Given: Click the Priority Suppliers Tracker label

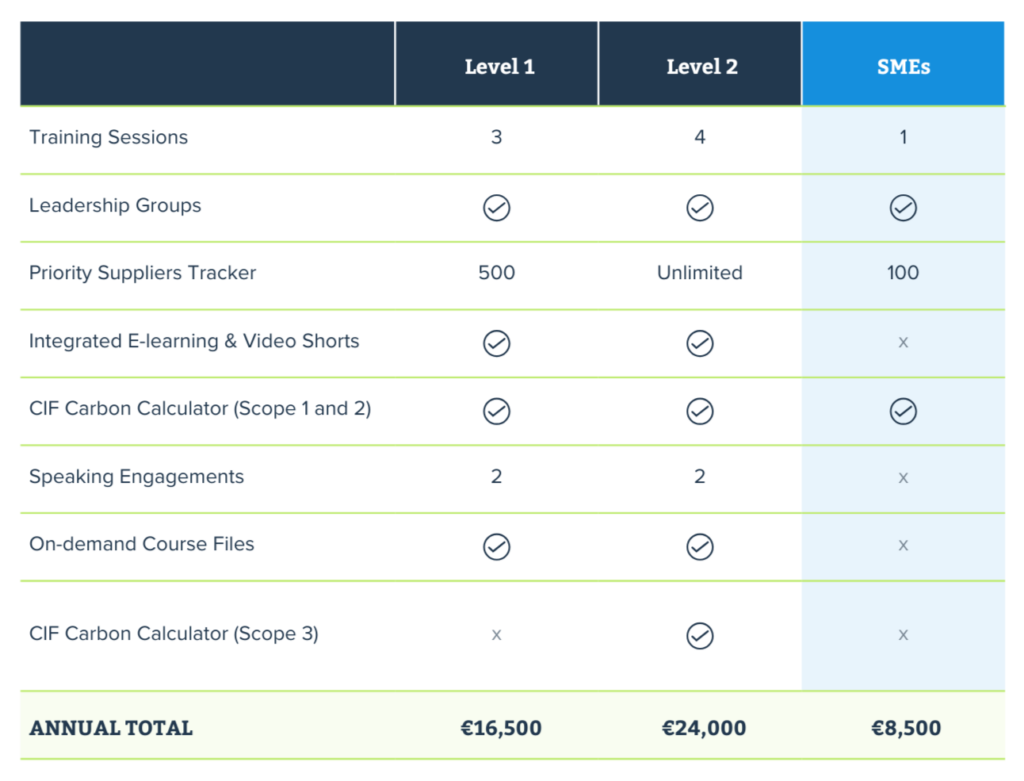Looking at the screenshot, I should (x=142, y=273).
